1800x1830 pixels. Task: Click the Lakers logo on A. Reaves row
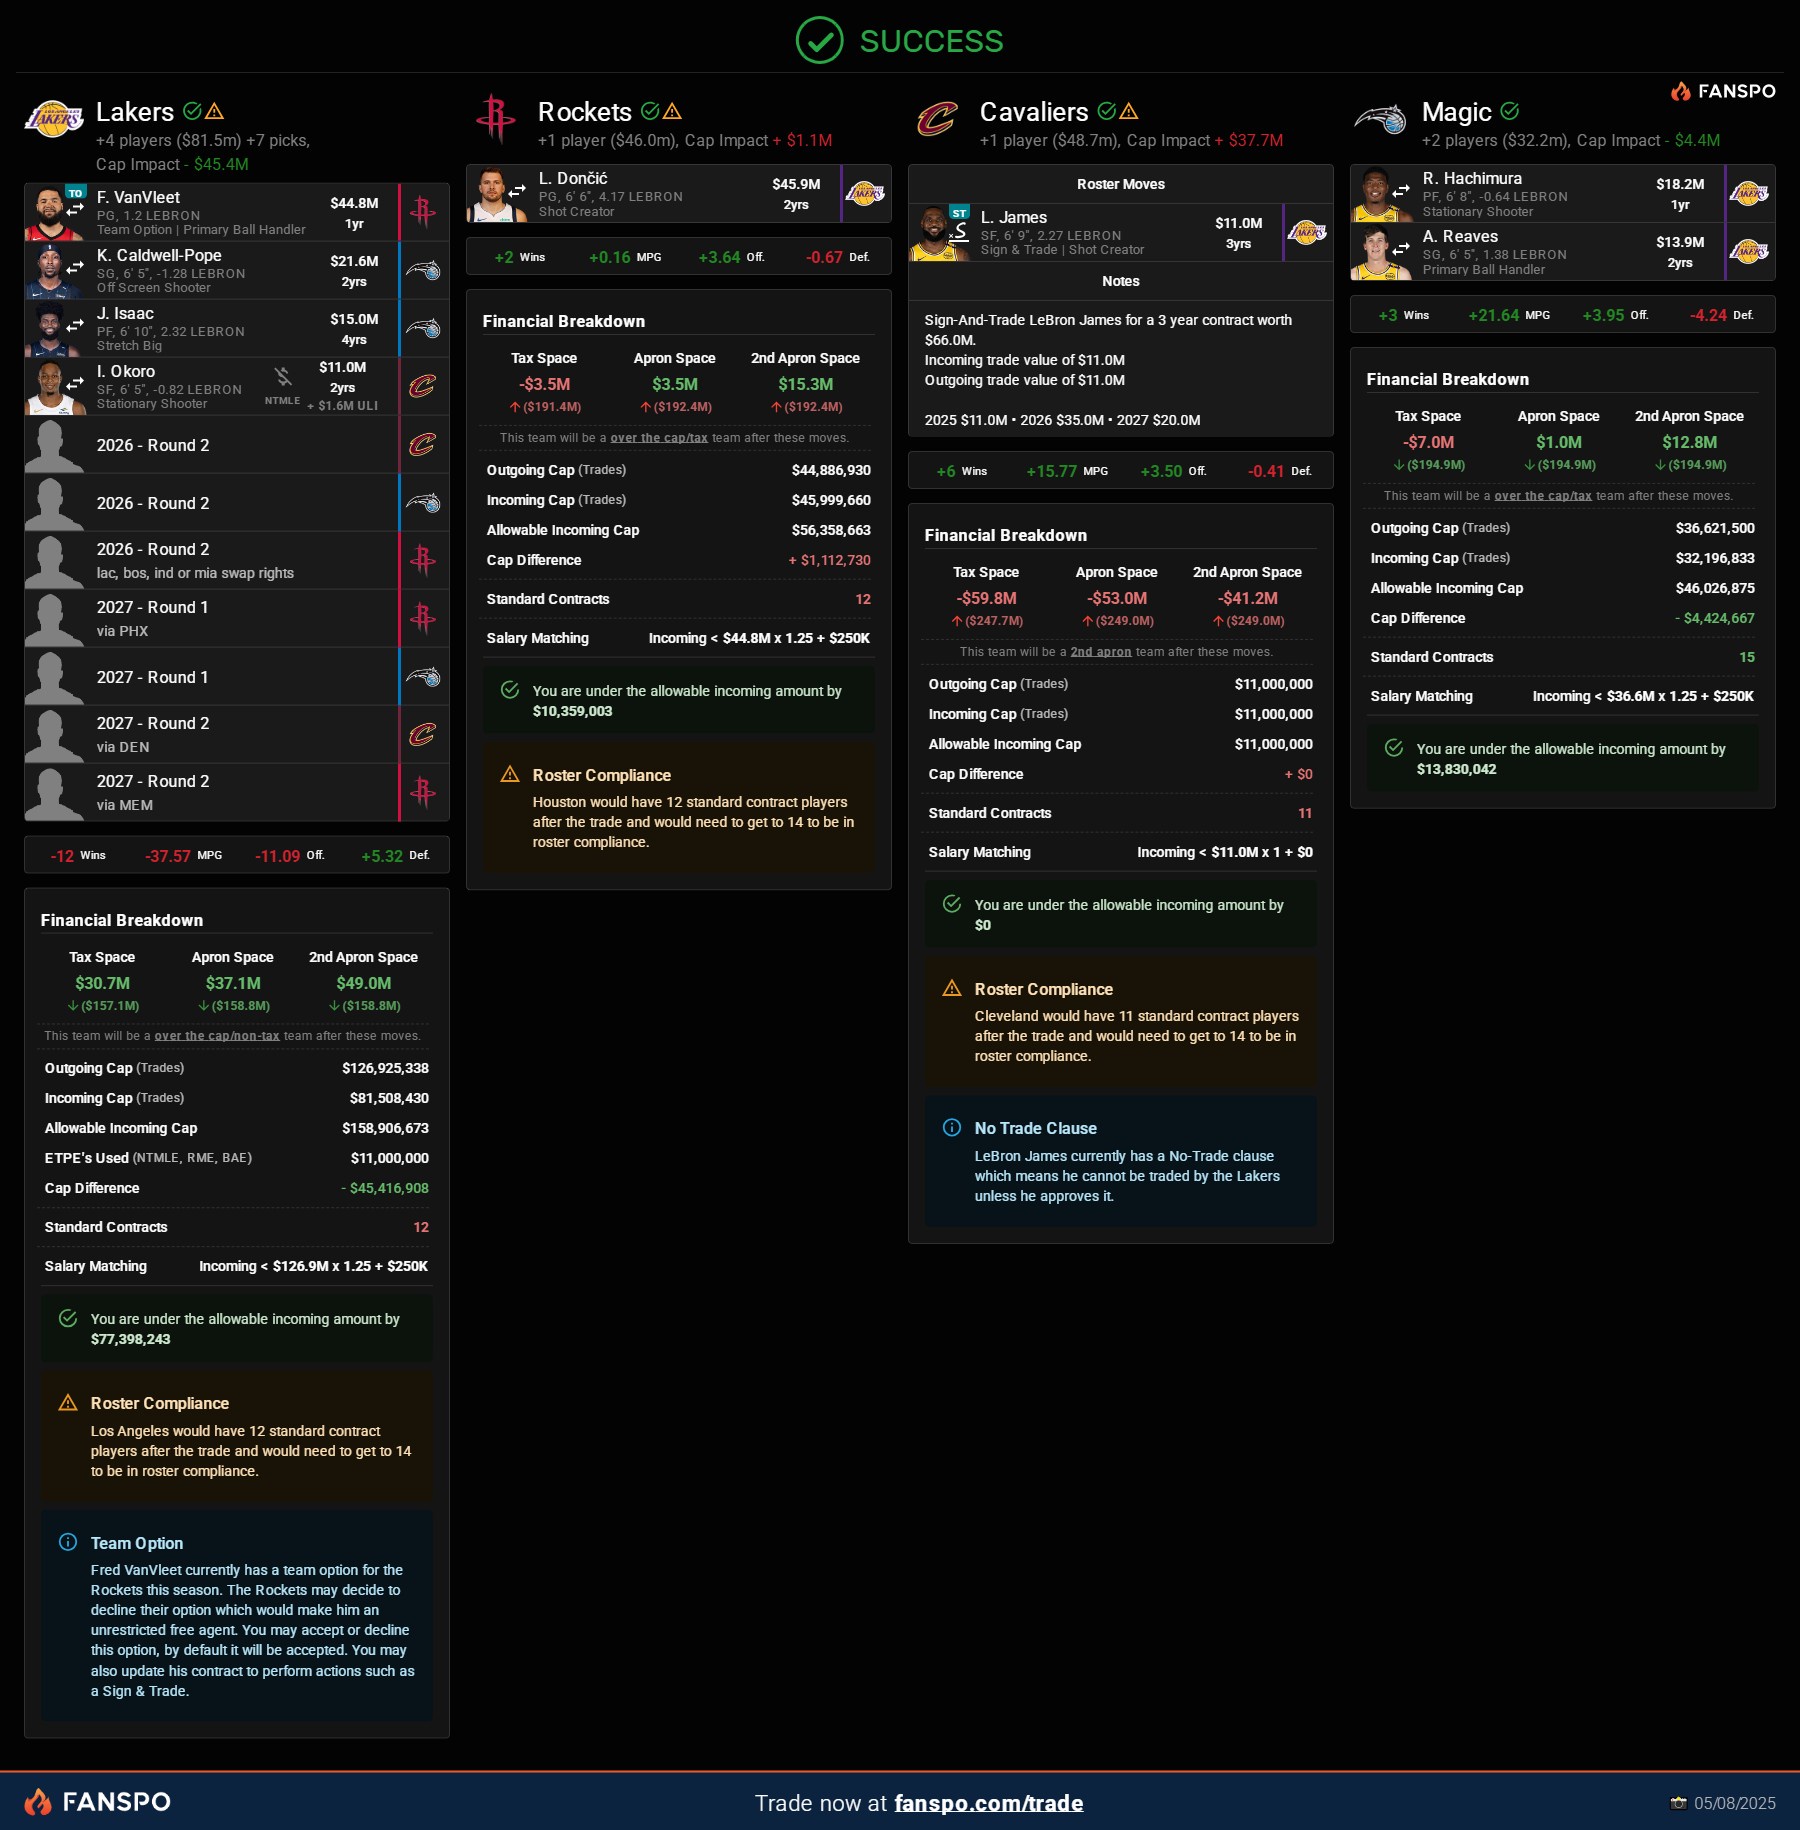click(1749, 251)
